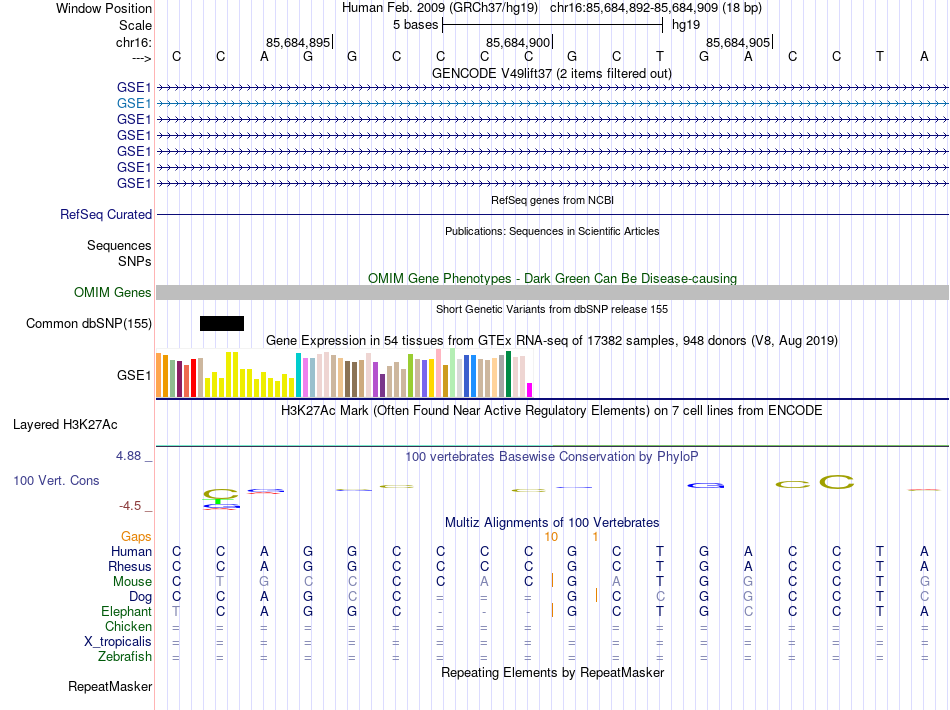This screenshot has height=710, width=950.
Task: Open Multiz Alignments of 100 Vertebrates title
Action: (552, 522)
